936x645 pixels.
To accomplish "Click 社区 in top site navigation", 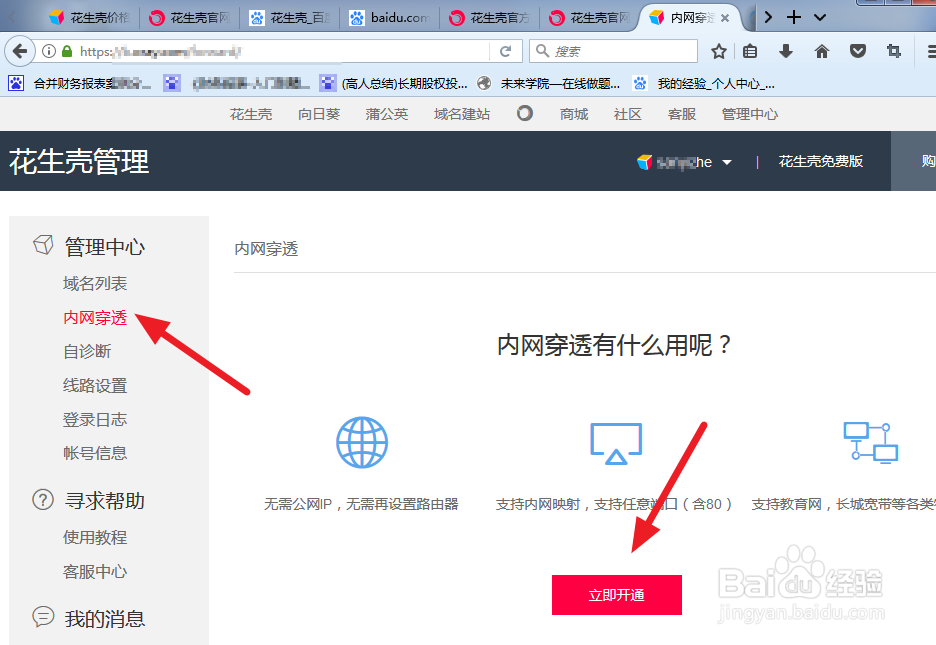I will click(x=627, y=114).
